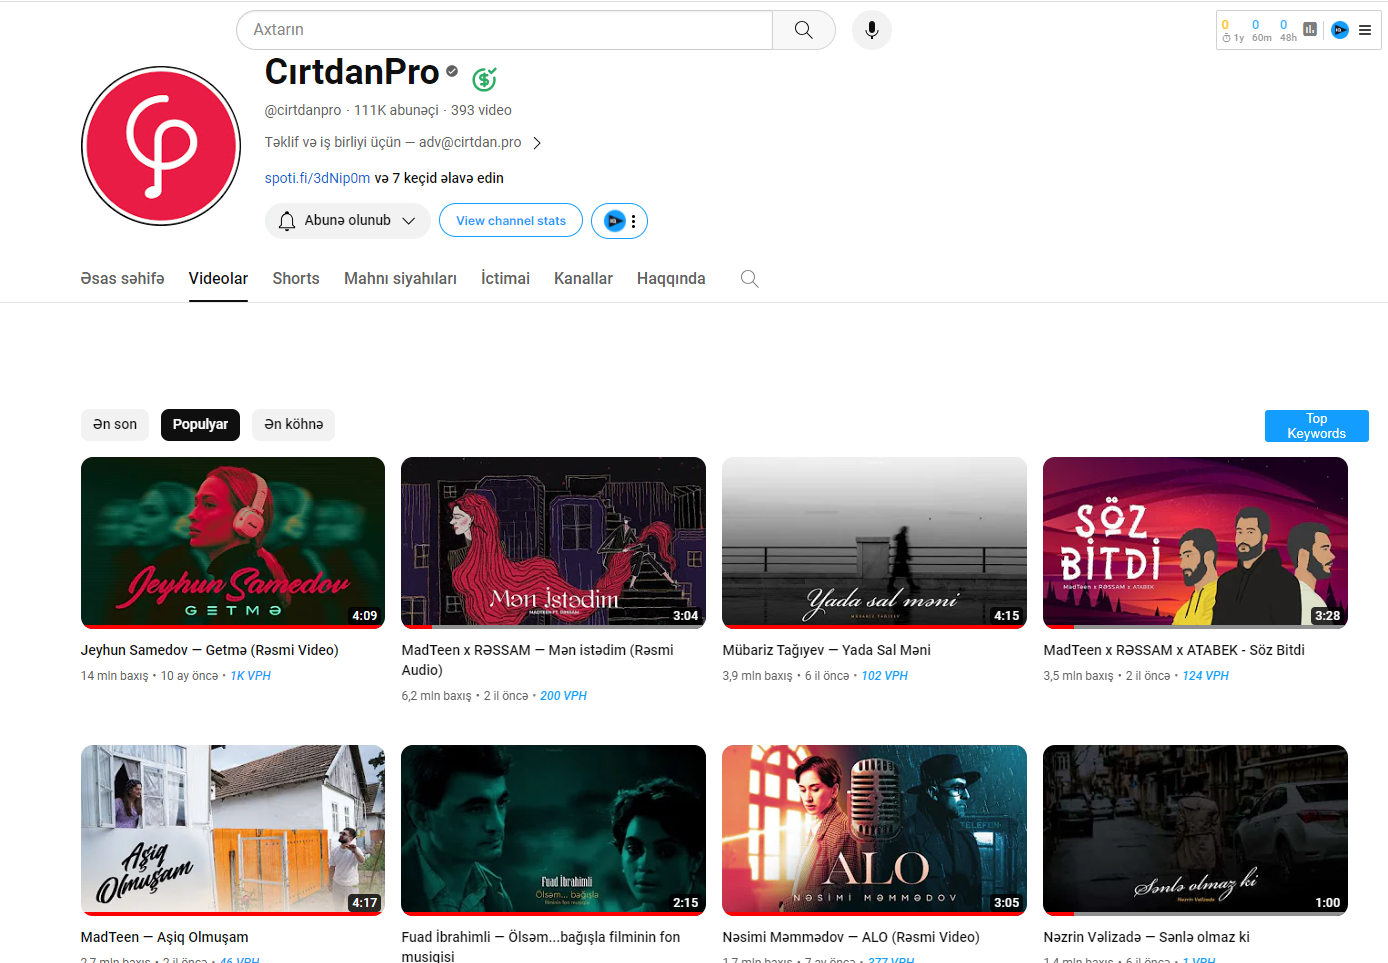
Task: Click the 1y views counter in the vidIQ bar
Action: pyautogui.click(x=1232, y=31)
